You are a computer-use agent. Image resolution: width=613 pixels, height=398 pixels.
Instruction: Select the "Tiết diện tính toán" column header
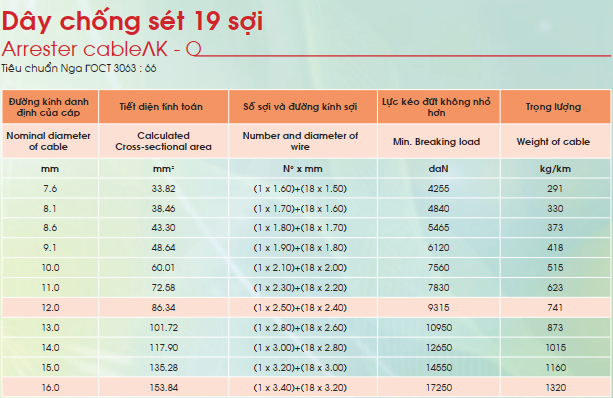(x=161, y=107)
